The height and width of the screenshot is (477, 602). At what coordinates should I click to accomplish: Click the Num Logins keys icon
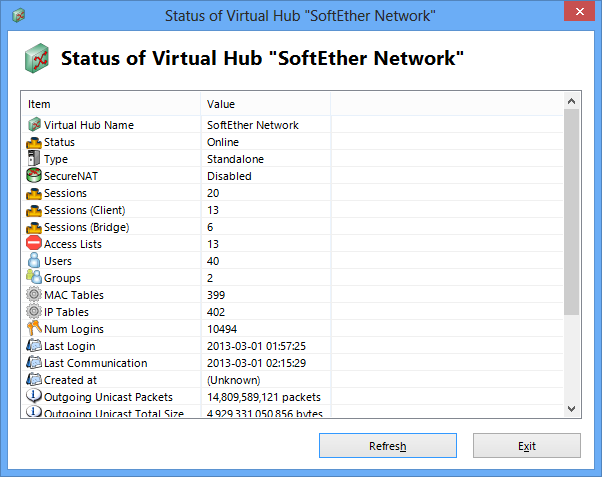(x=34, y=329)
